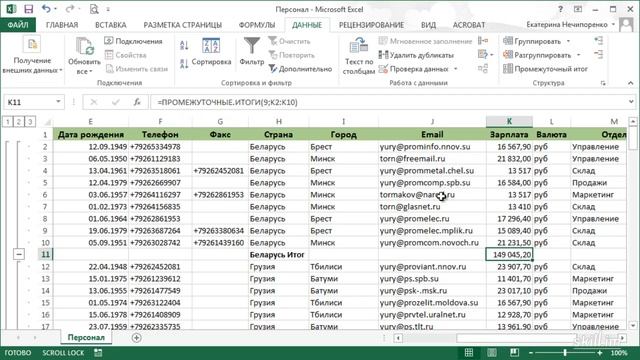Open account menu Екатерина Нечипоренко
The width and height of the screenshot is (640, 360).
pyautogui.click(x=571, y=25)
